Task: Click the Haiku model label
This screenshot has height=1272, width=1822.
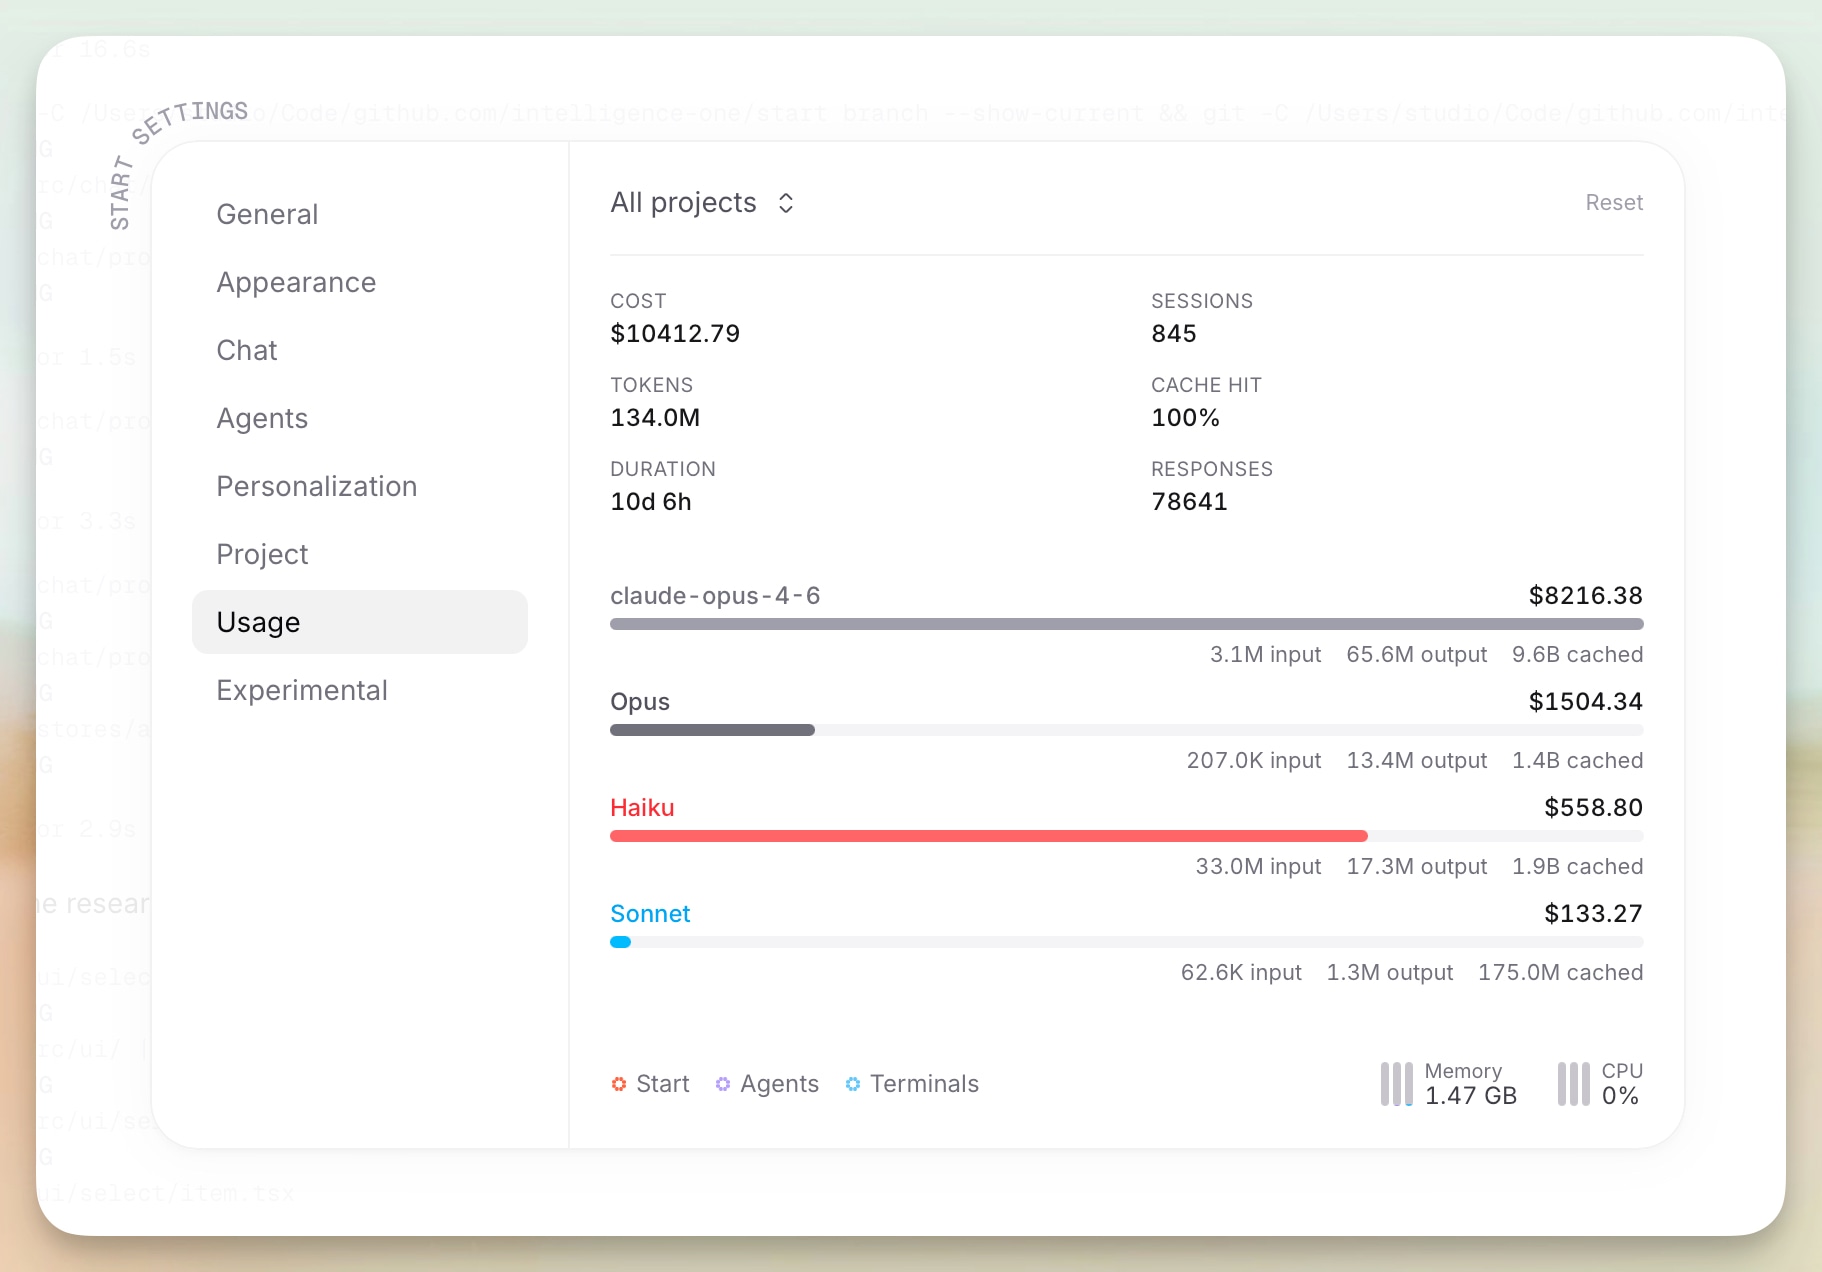Action: (642, 808)
